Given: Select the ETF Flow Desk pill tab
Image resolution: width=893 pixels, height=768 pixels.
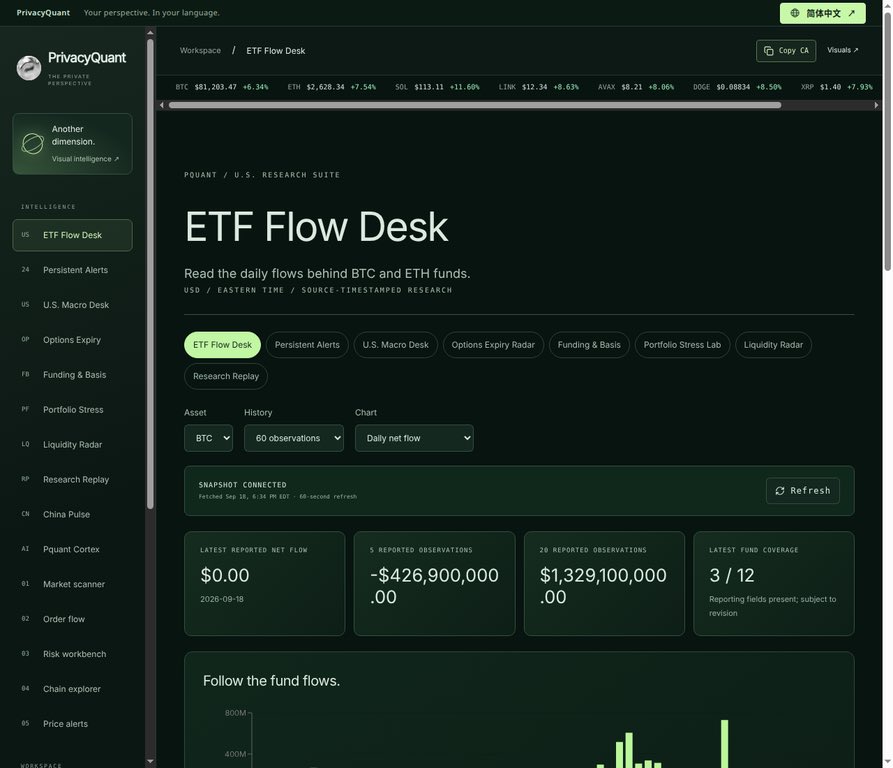Looking at the screenshot, I should (x=222, y=344).
